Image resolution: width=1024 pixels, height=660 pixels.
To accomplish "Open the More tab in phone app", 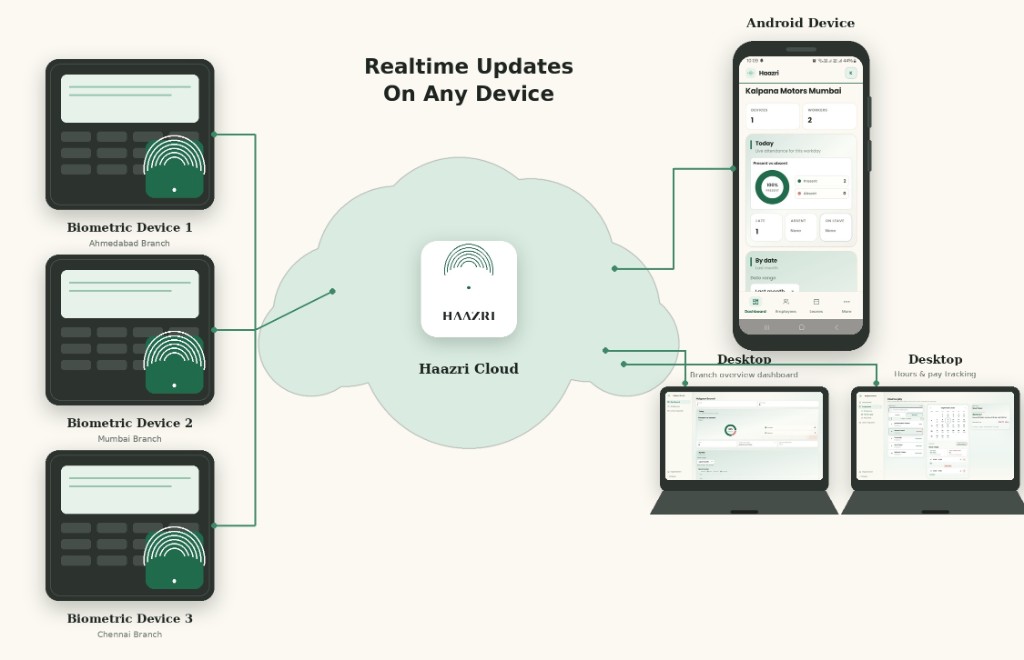I will pyautogui.click(x=846, y=305).
